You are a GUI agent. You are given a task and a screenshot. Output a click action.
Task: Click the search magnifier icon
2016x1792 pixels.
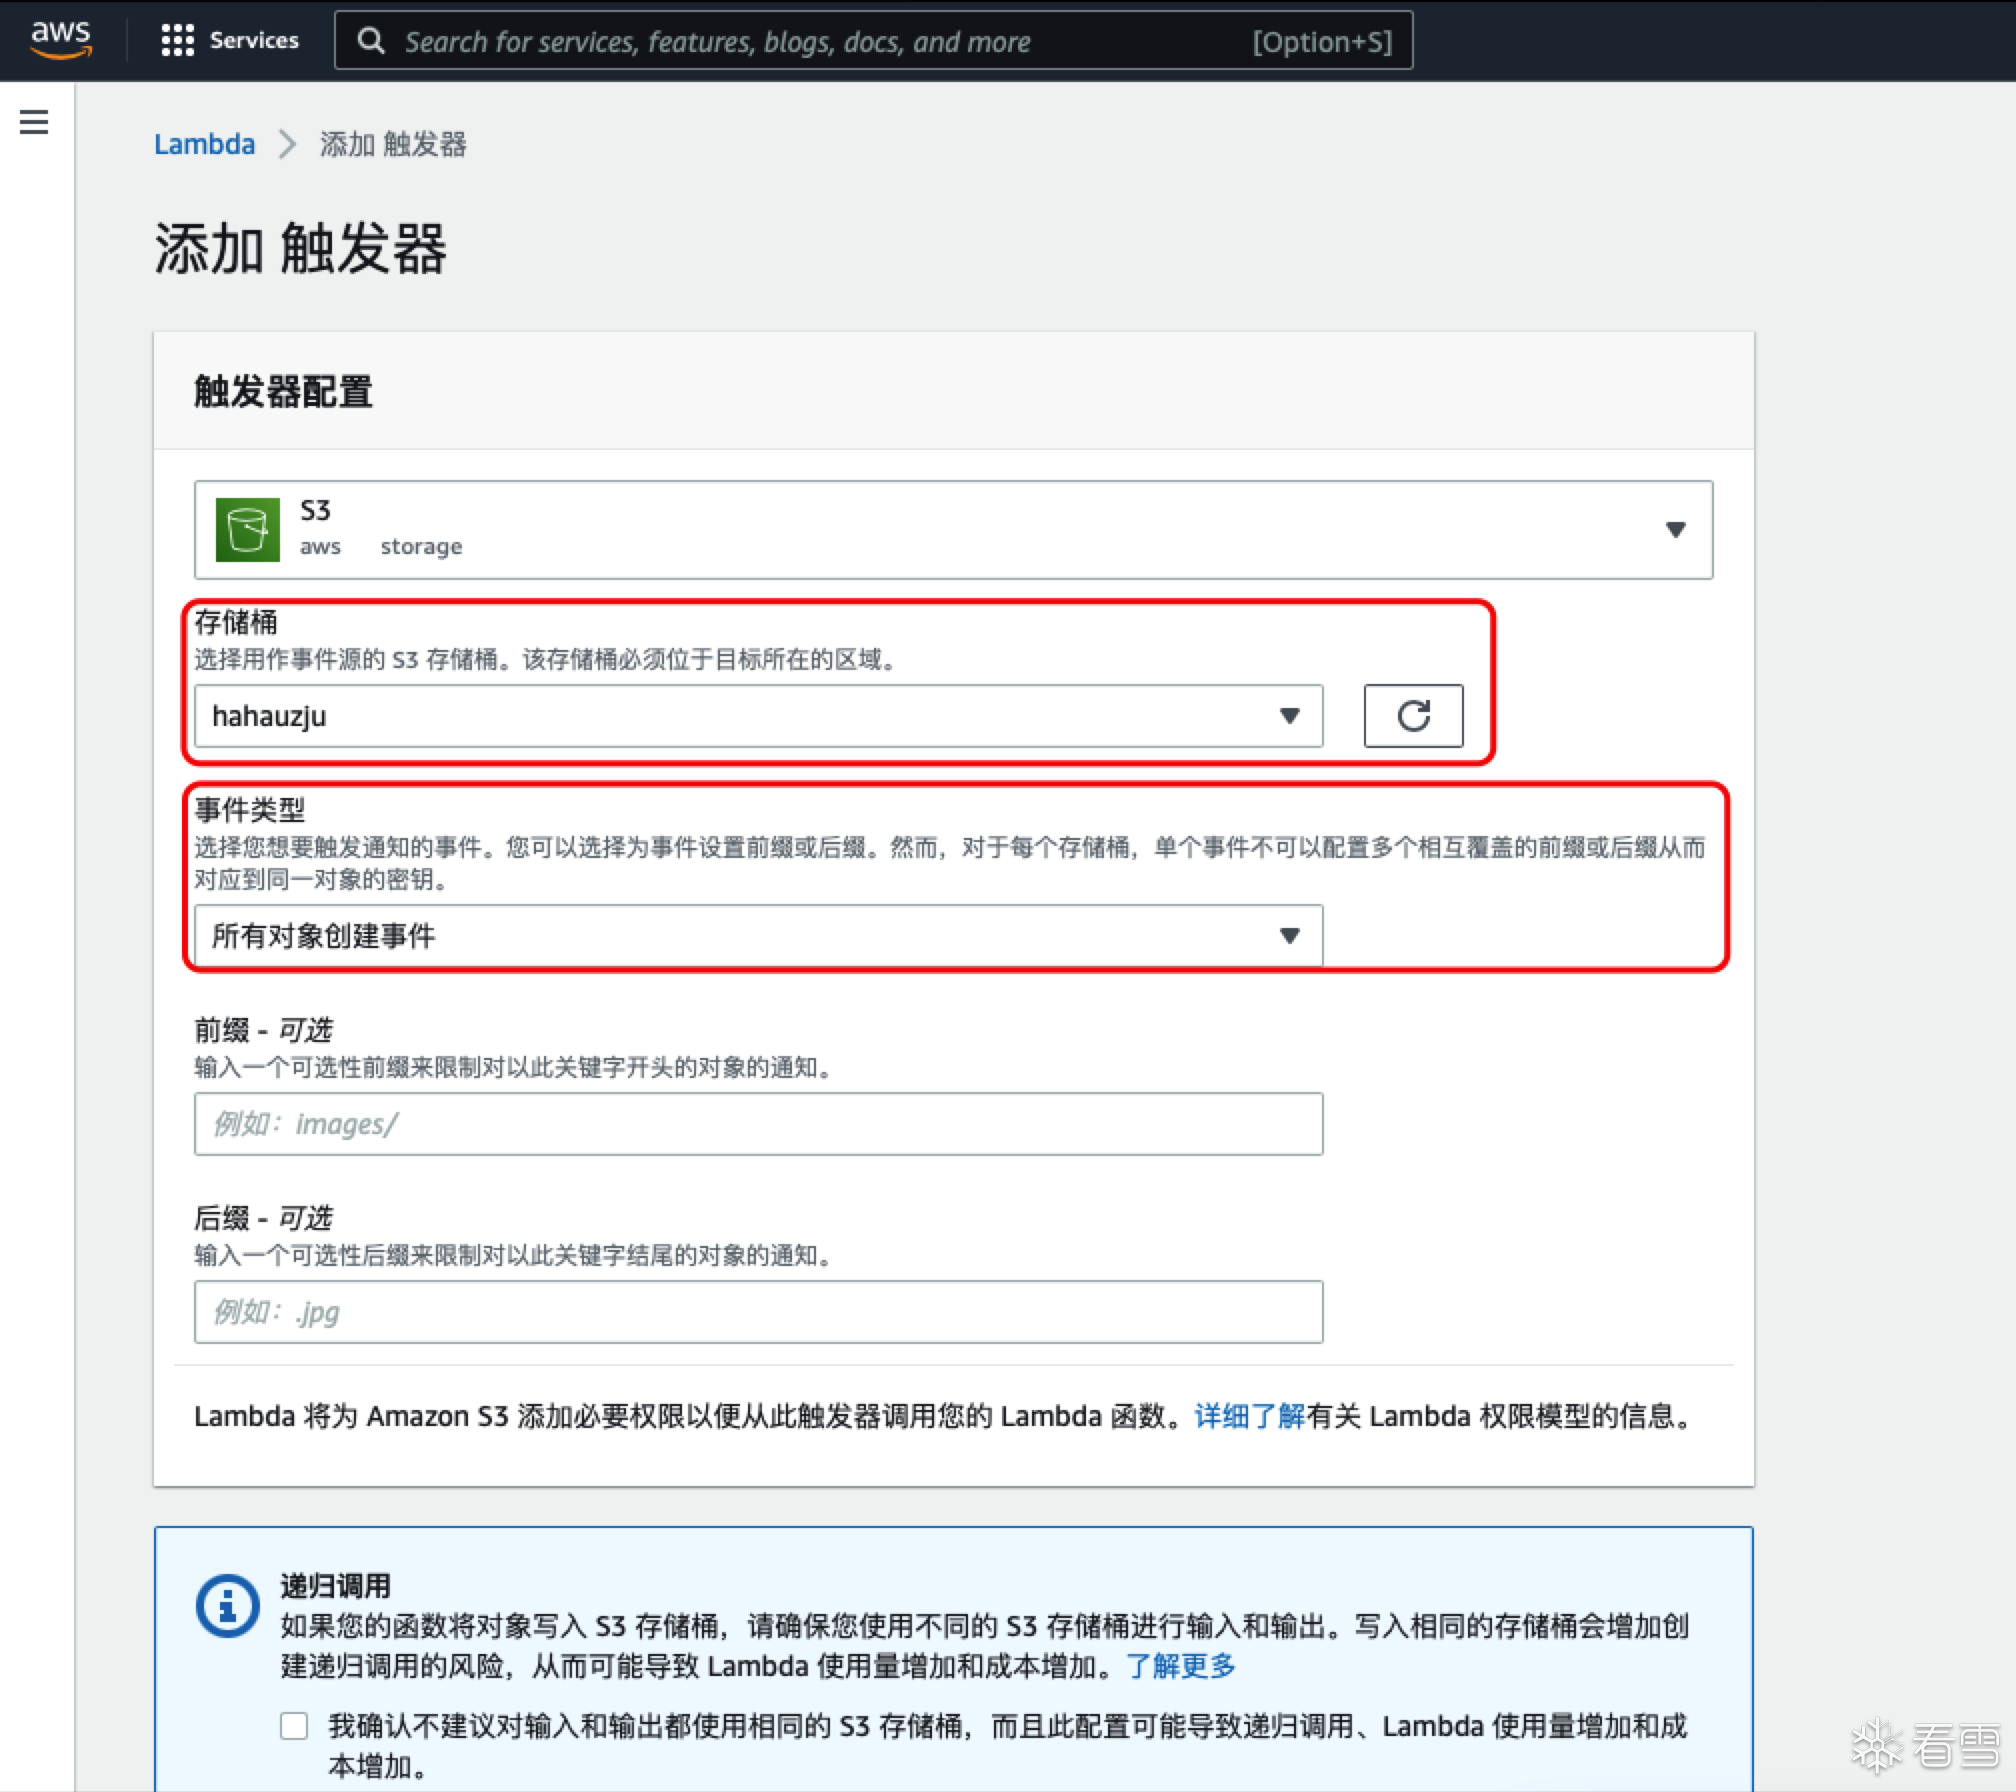(371, 41)
